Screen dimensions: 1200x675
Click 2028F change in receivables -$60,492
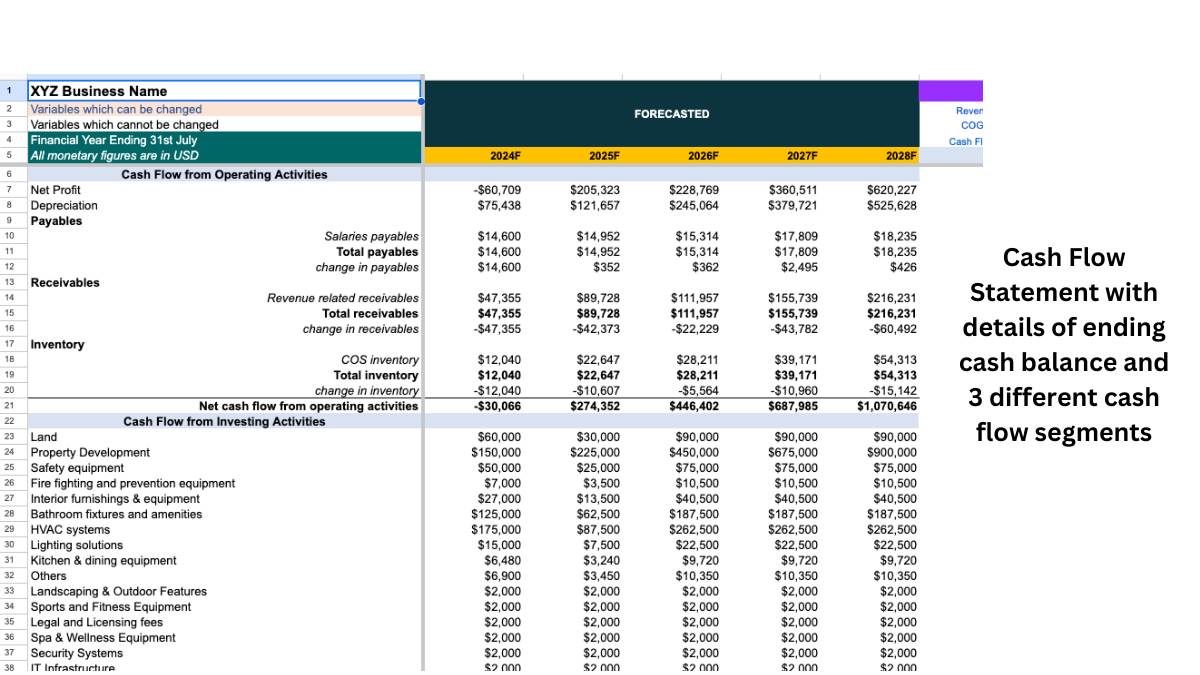893,329
